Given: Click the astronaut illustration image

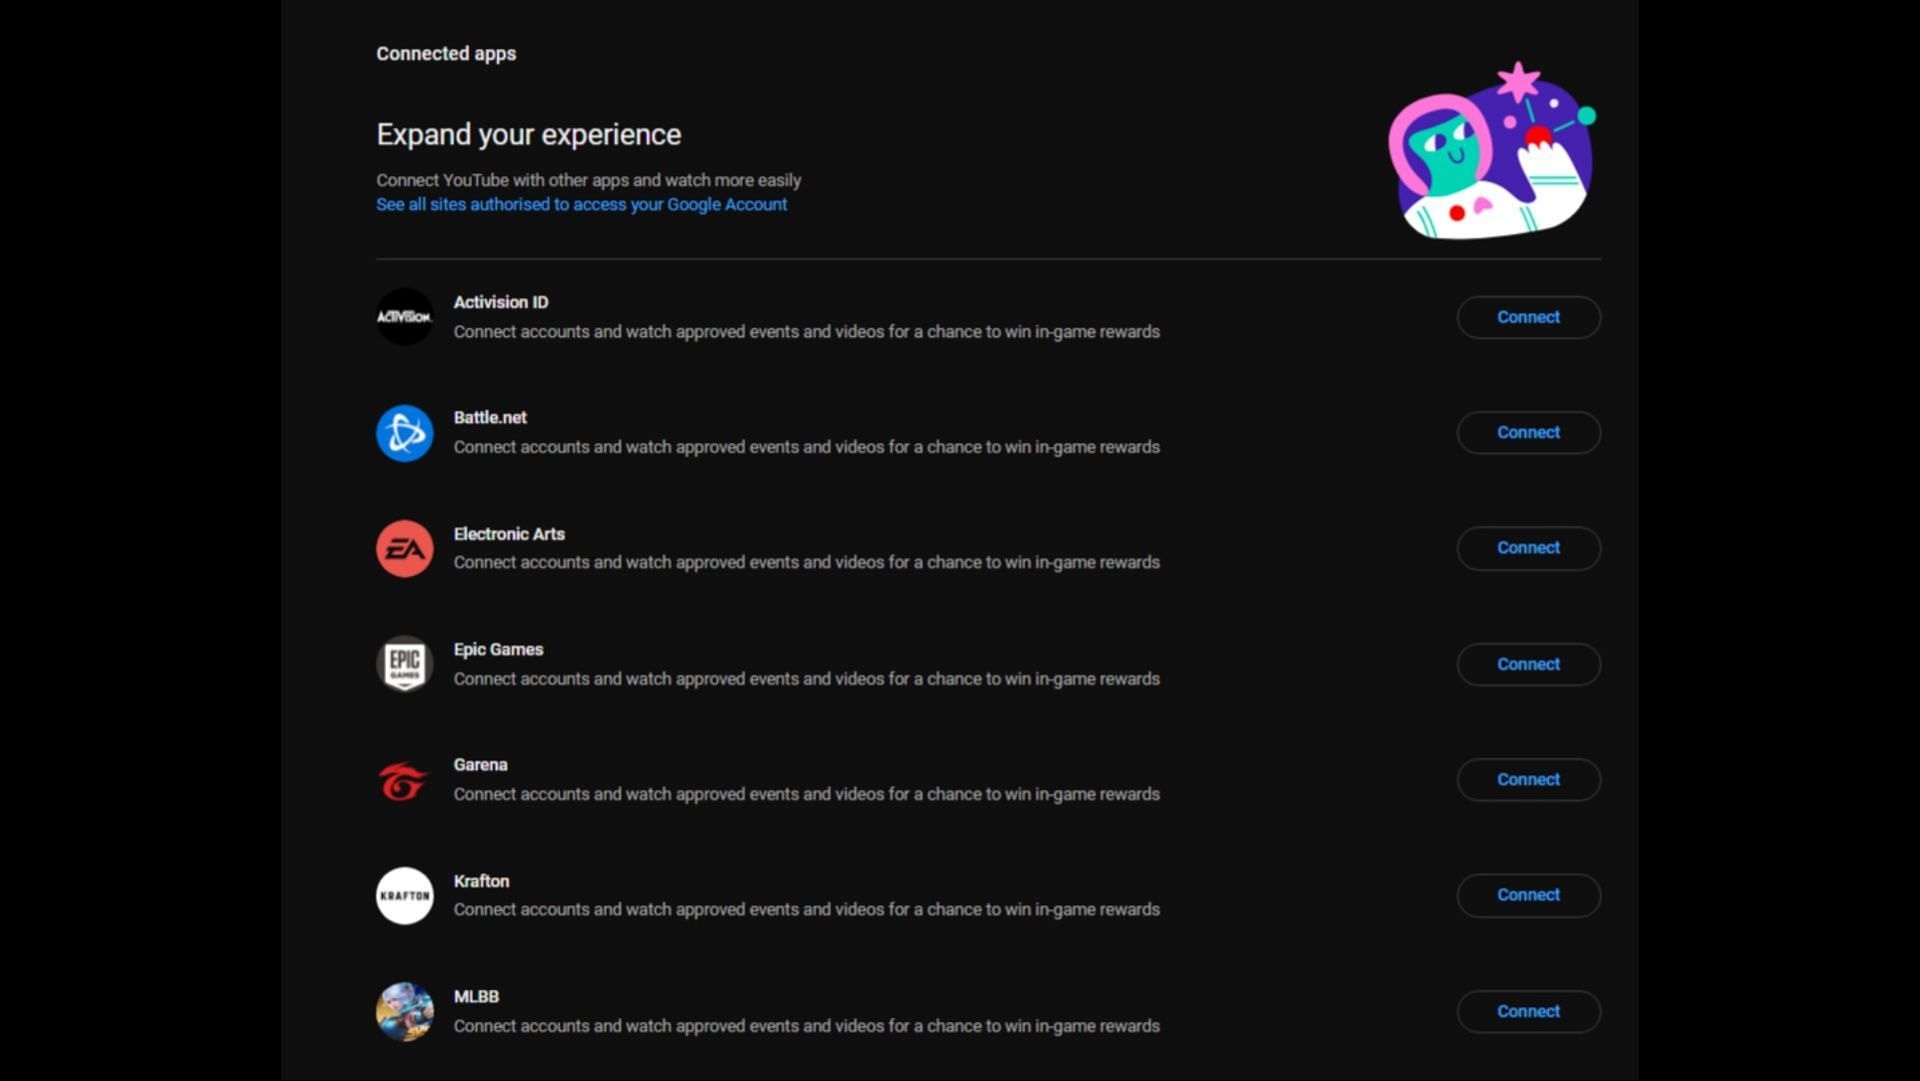Looking at the screenshot, I should pyautogui.click(x=1492, y=151).
